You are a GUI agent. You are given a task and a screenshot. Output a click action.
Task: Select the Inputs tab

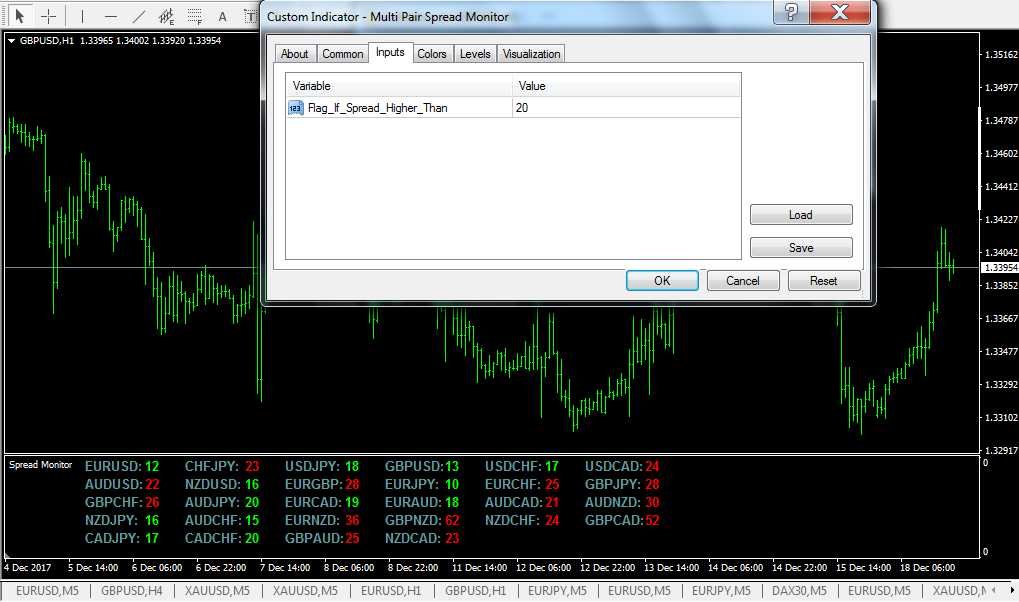click(x=390, y=52)
